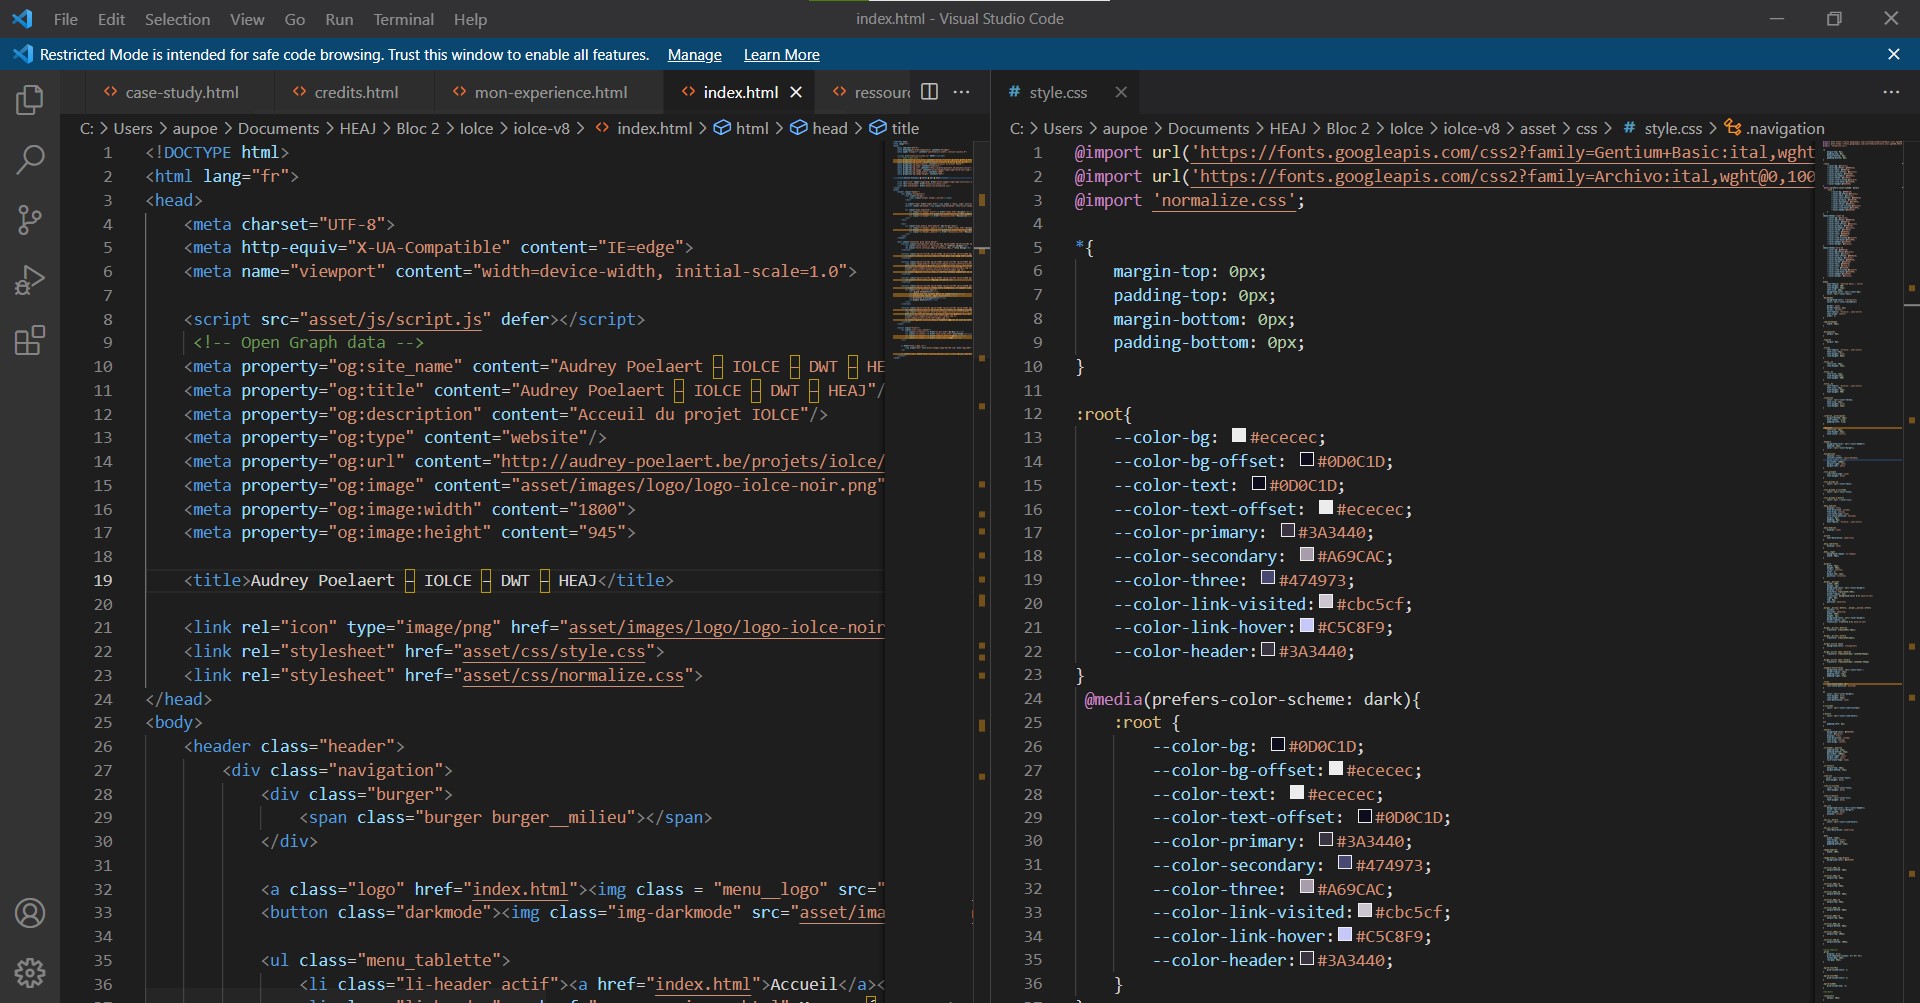Click the iolce-v8 breadcrumb in left editor
The width and height of the screenshot is (1920, 1003).
click(541, 128)
